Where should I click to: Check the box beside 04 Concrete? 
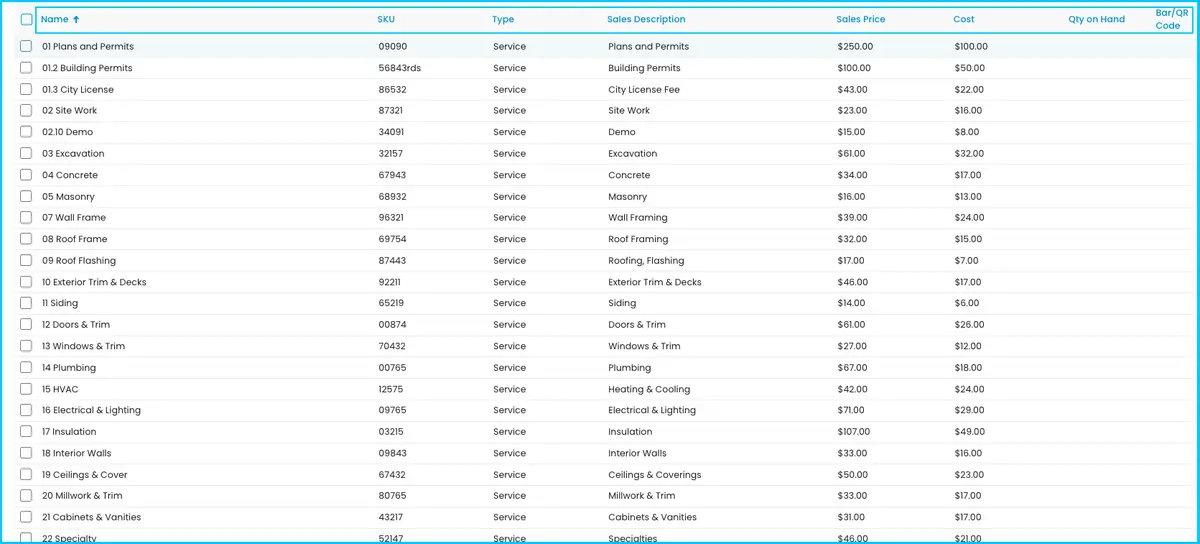26,175
